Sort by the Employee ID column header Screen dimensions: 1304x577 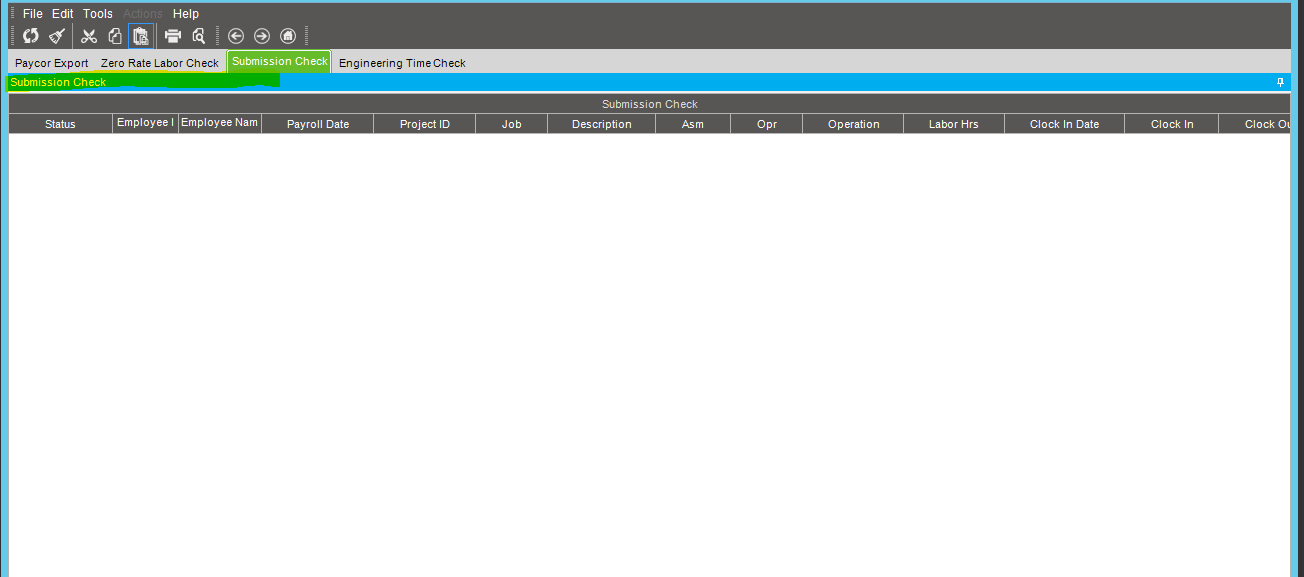click(x=145, y=124)
